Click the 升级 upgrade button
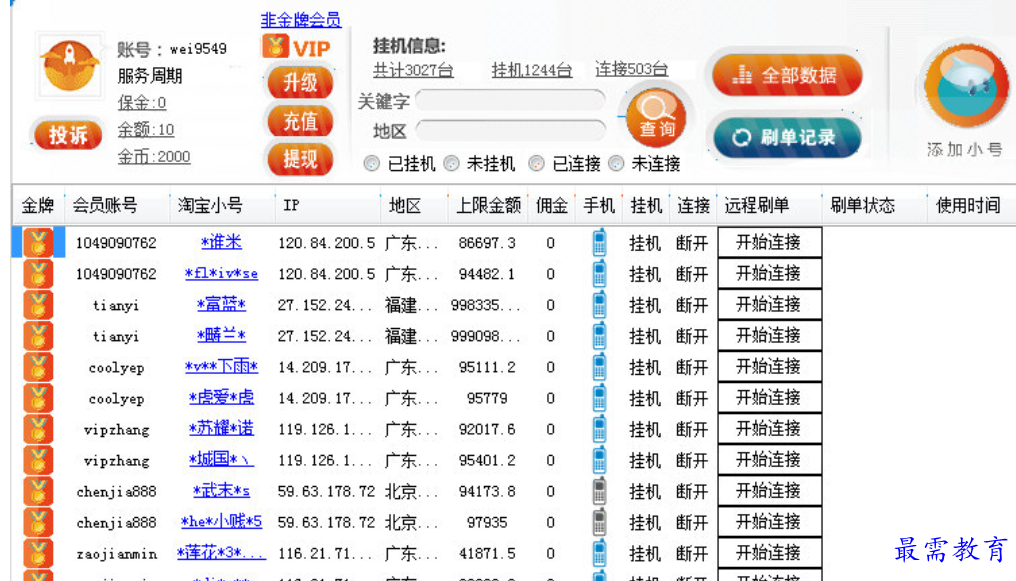 click(x=300, y=83)
